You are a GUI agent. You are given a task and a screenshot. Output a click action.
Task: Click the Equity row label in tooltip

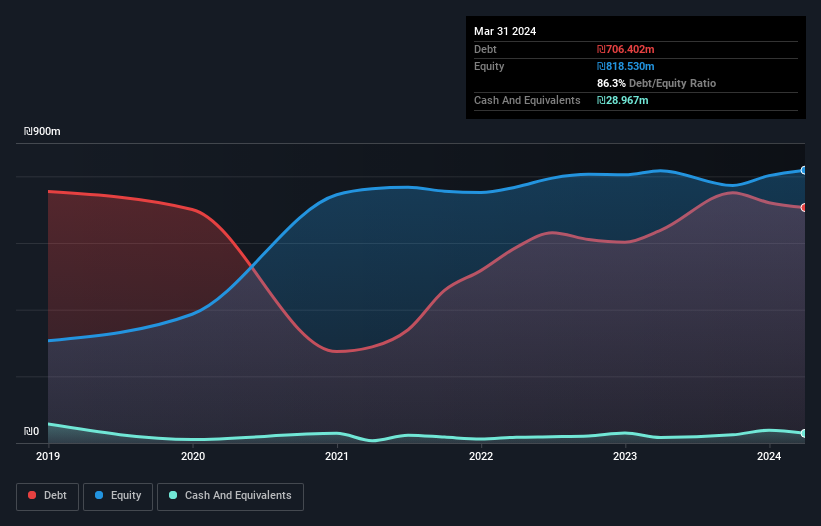[x=489, y=66]
